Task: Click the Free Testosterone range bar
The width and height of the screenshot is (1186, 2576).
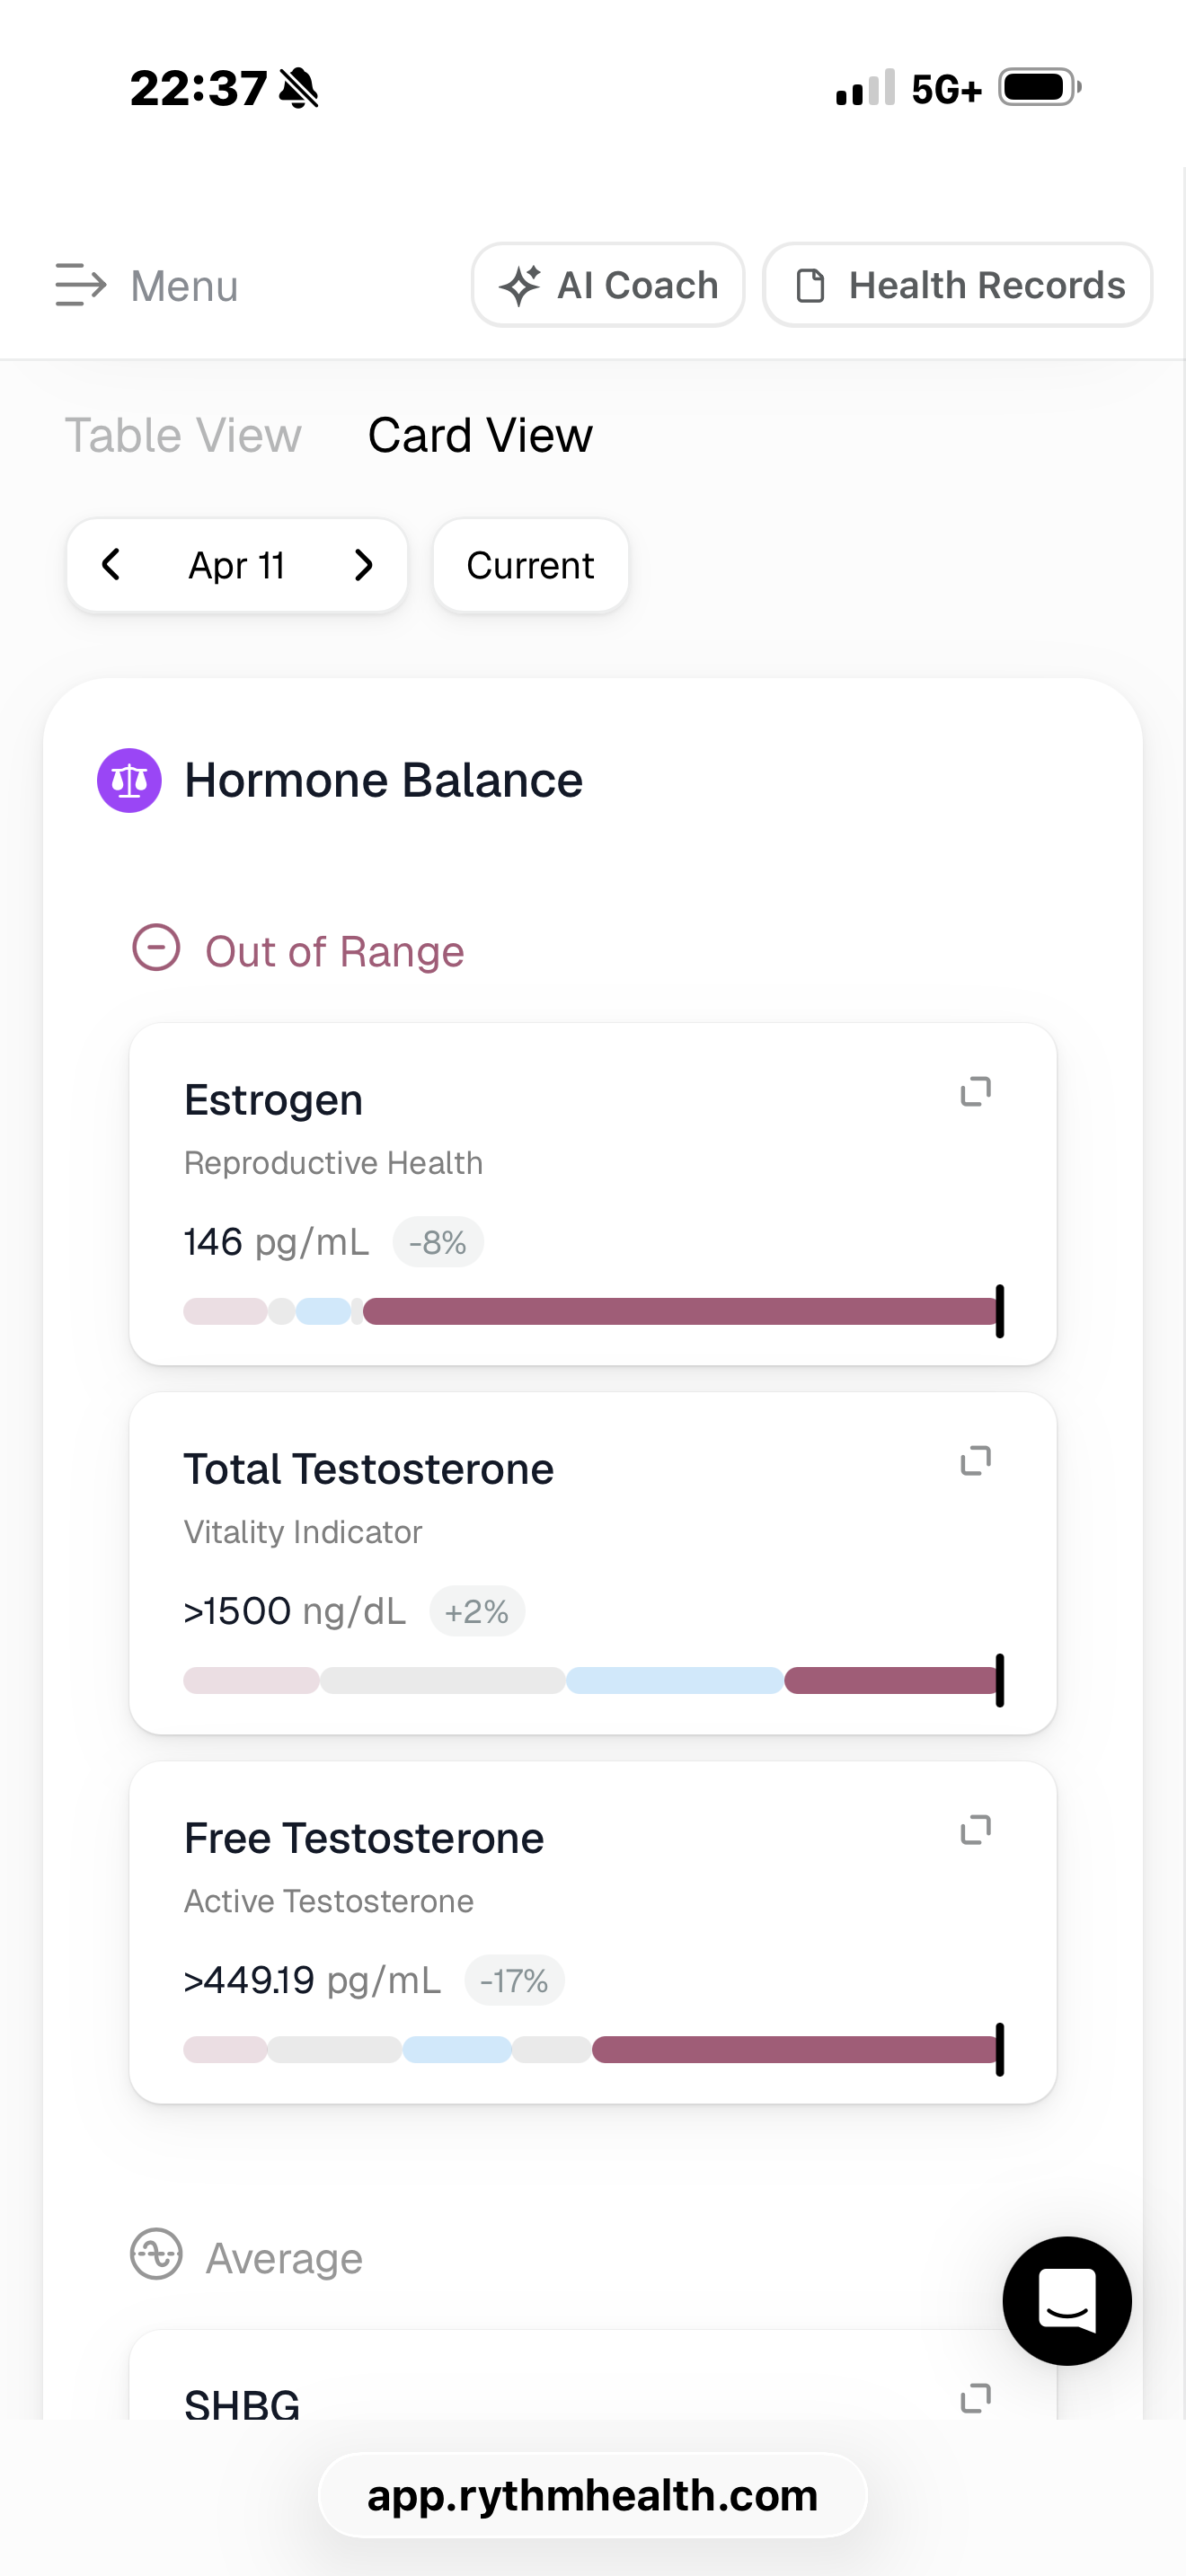Action: pyautogui.click(x=594, y=2049)
